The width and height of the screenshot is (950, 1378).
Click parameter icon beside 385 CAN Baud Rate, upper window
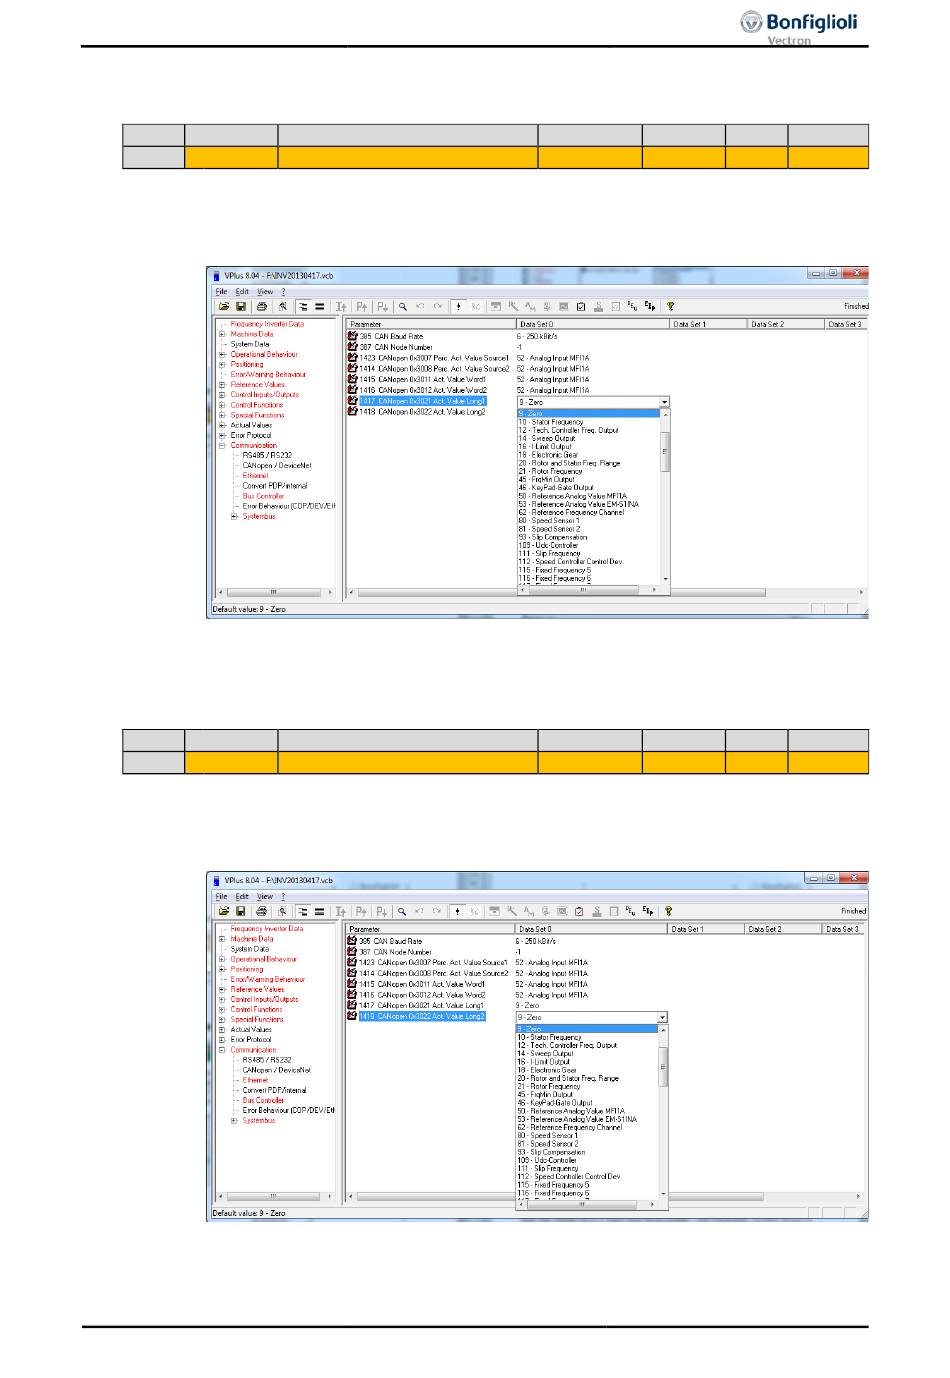click(353, 337)
